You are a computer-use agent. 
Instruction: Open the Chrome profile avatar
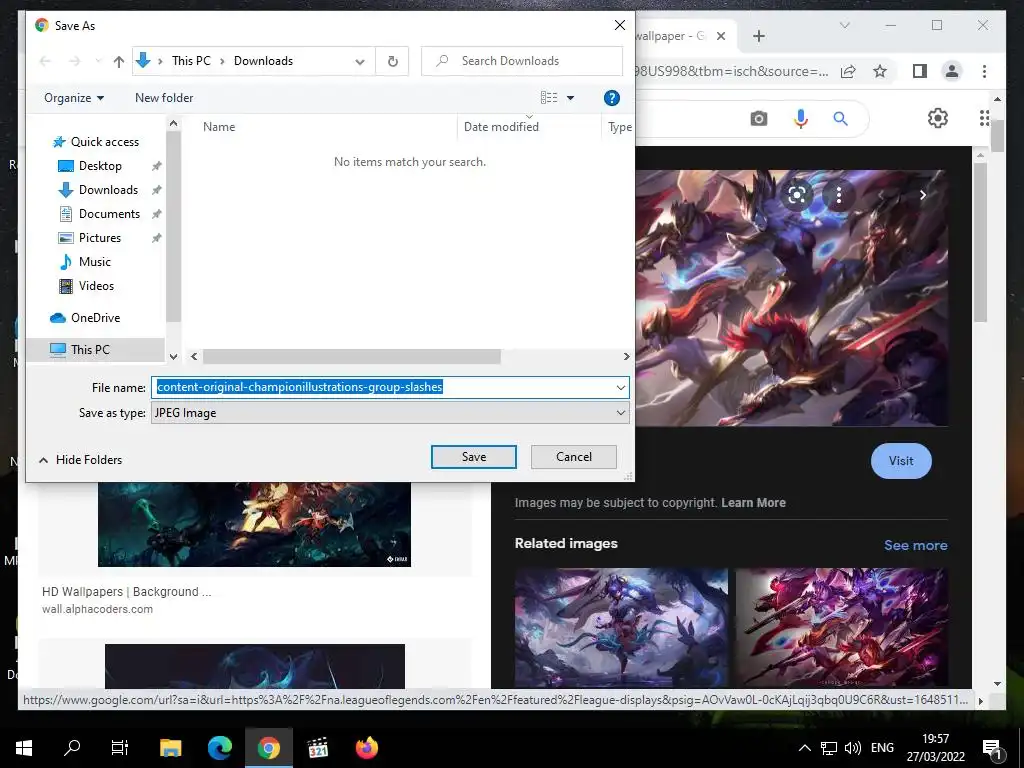coord(952,71)
